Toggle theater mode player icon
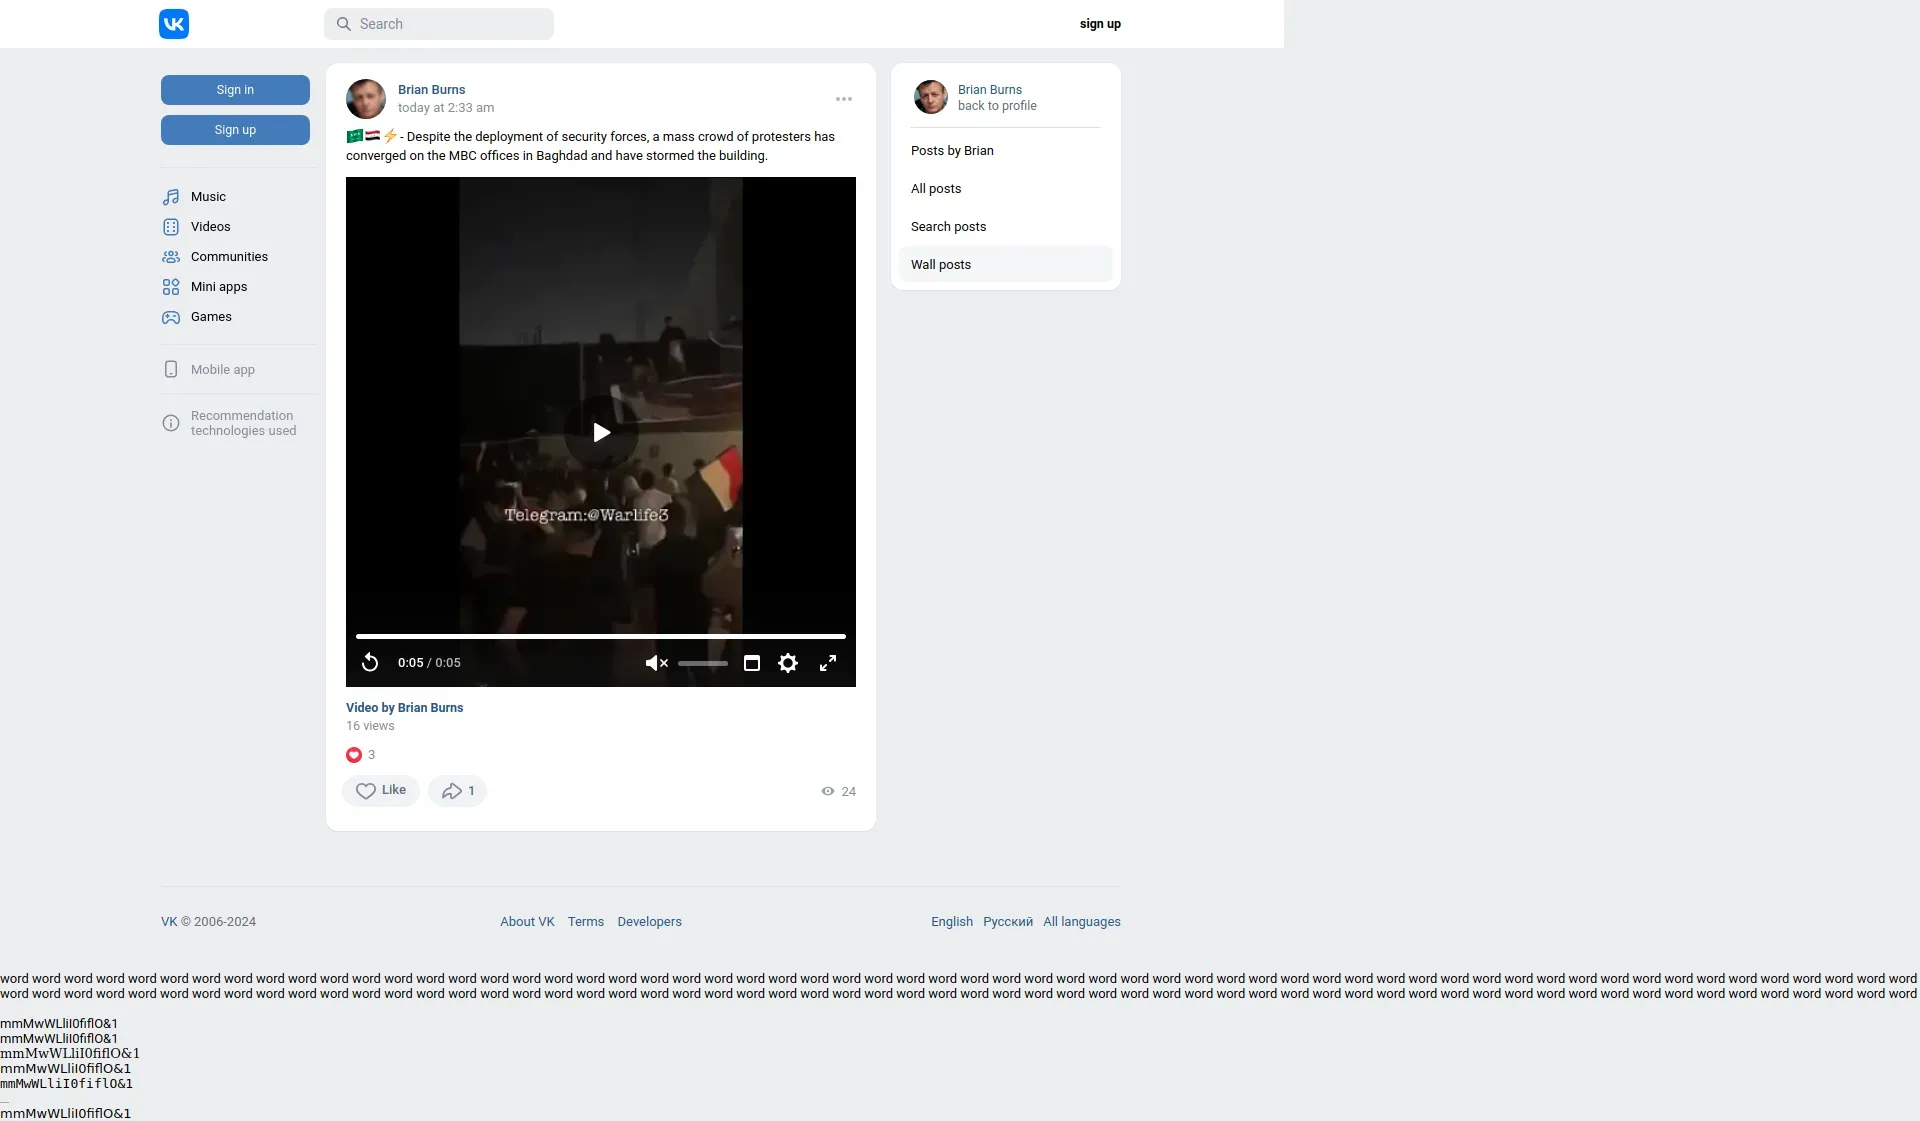This screenshot has width=1920, height=1121. (x=752, y=663)
